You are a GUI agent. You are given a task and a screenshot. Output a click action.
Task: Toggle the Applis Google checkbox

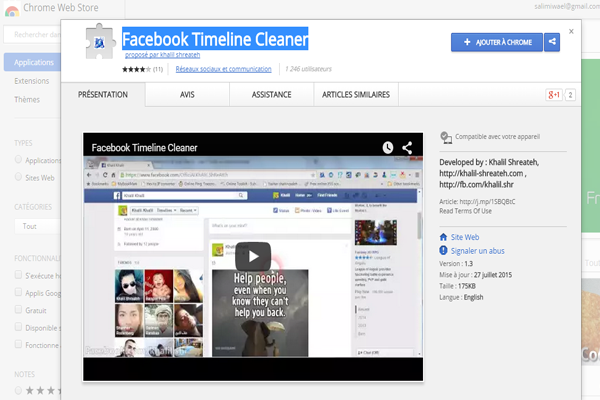[18, 292]
